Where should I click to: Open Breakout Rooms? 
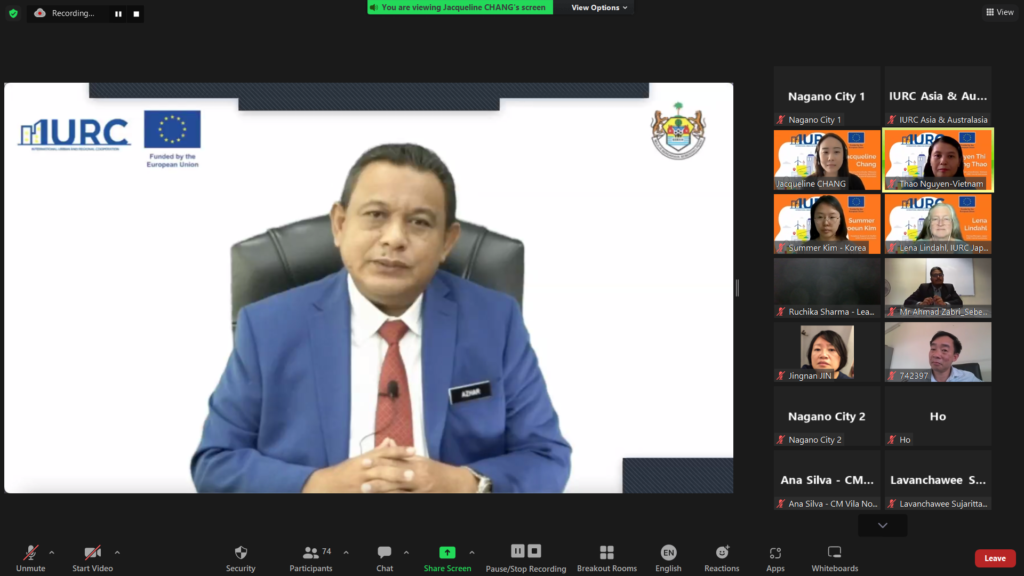click(606, 557)
